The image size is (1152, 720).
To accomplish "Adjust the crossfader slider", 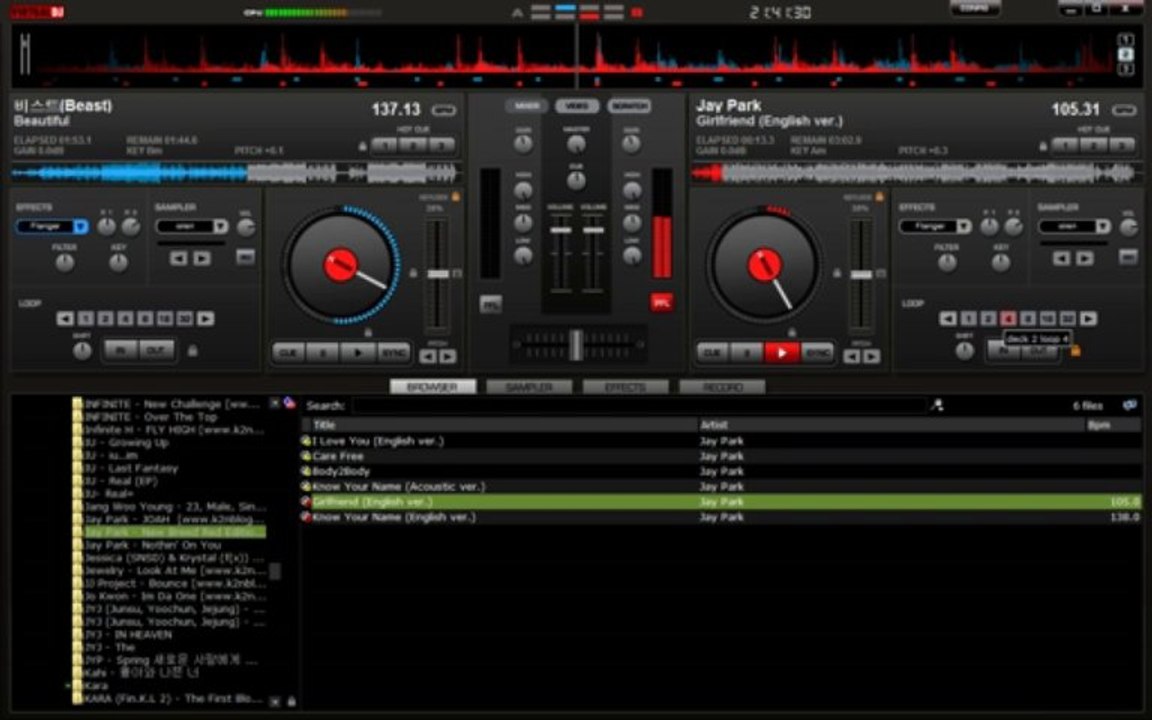I will 577,344.
